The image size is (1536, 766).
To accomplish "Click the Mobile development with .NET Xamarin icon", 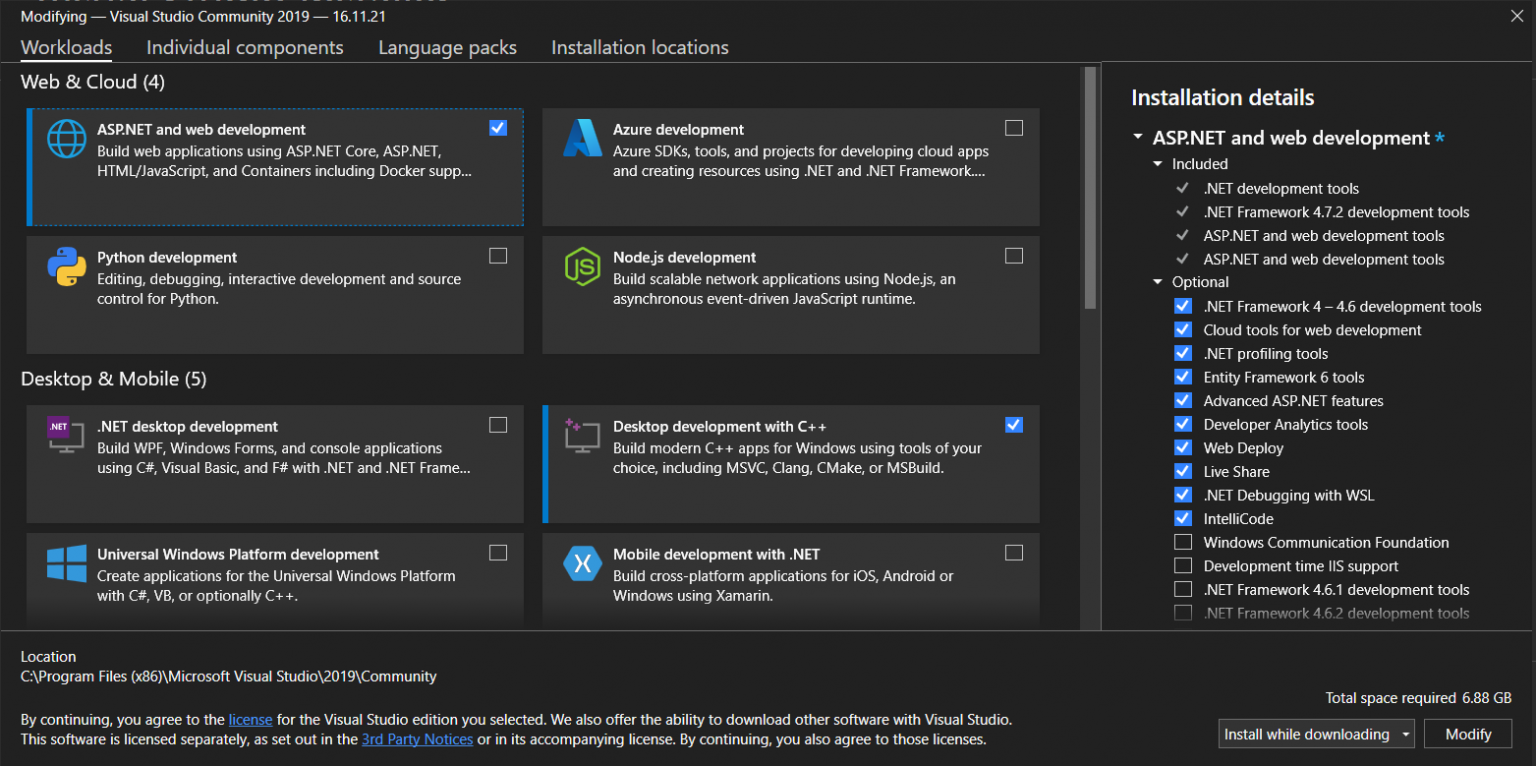I will point(582,563).
